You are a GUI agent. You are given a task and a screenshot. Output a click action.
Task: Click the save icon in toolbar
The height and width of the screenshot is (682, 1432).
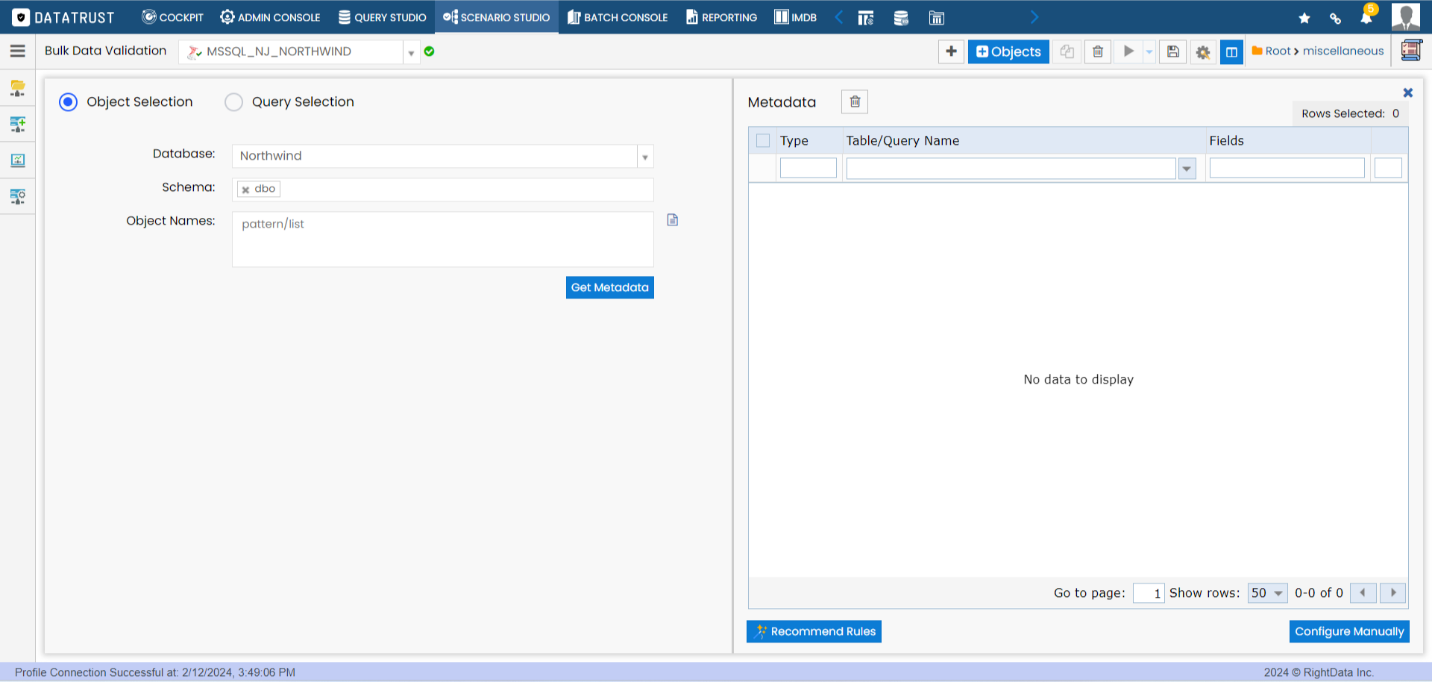[1173, 52]
